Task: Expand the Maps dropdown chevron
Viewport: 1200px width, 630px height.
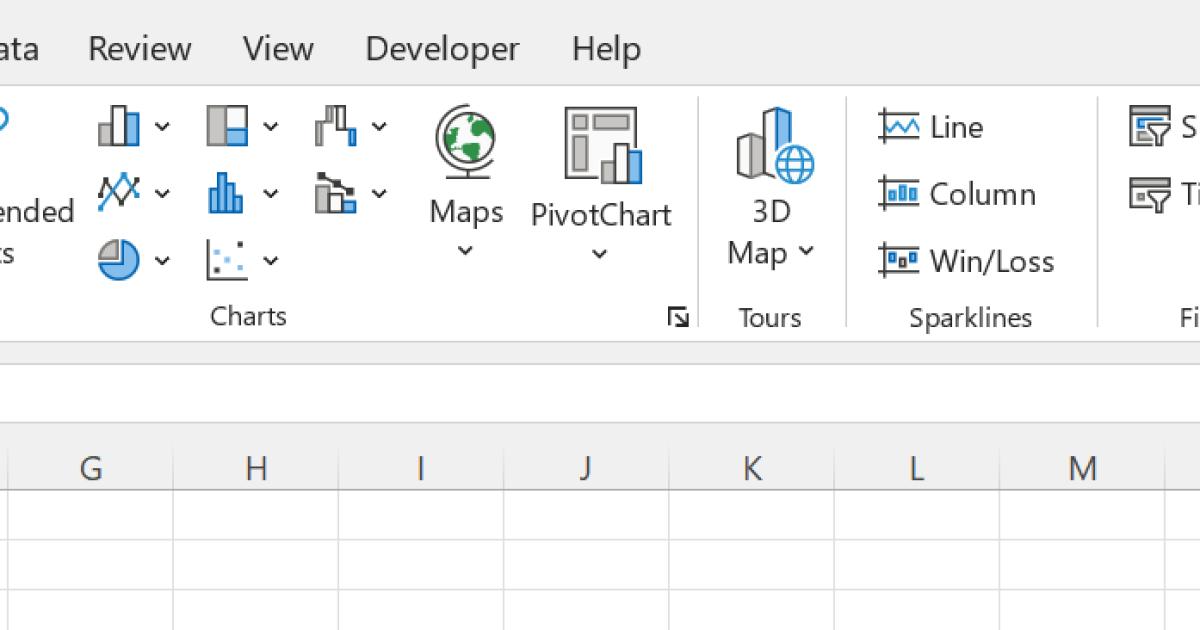Action: [466, 251]
